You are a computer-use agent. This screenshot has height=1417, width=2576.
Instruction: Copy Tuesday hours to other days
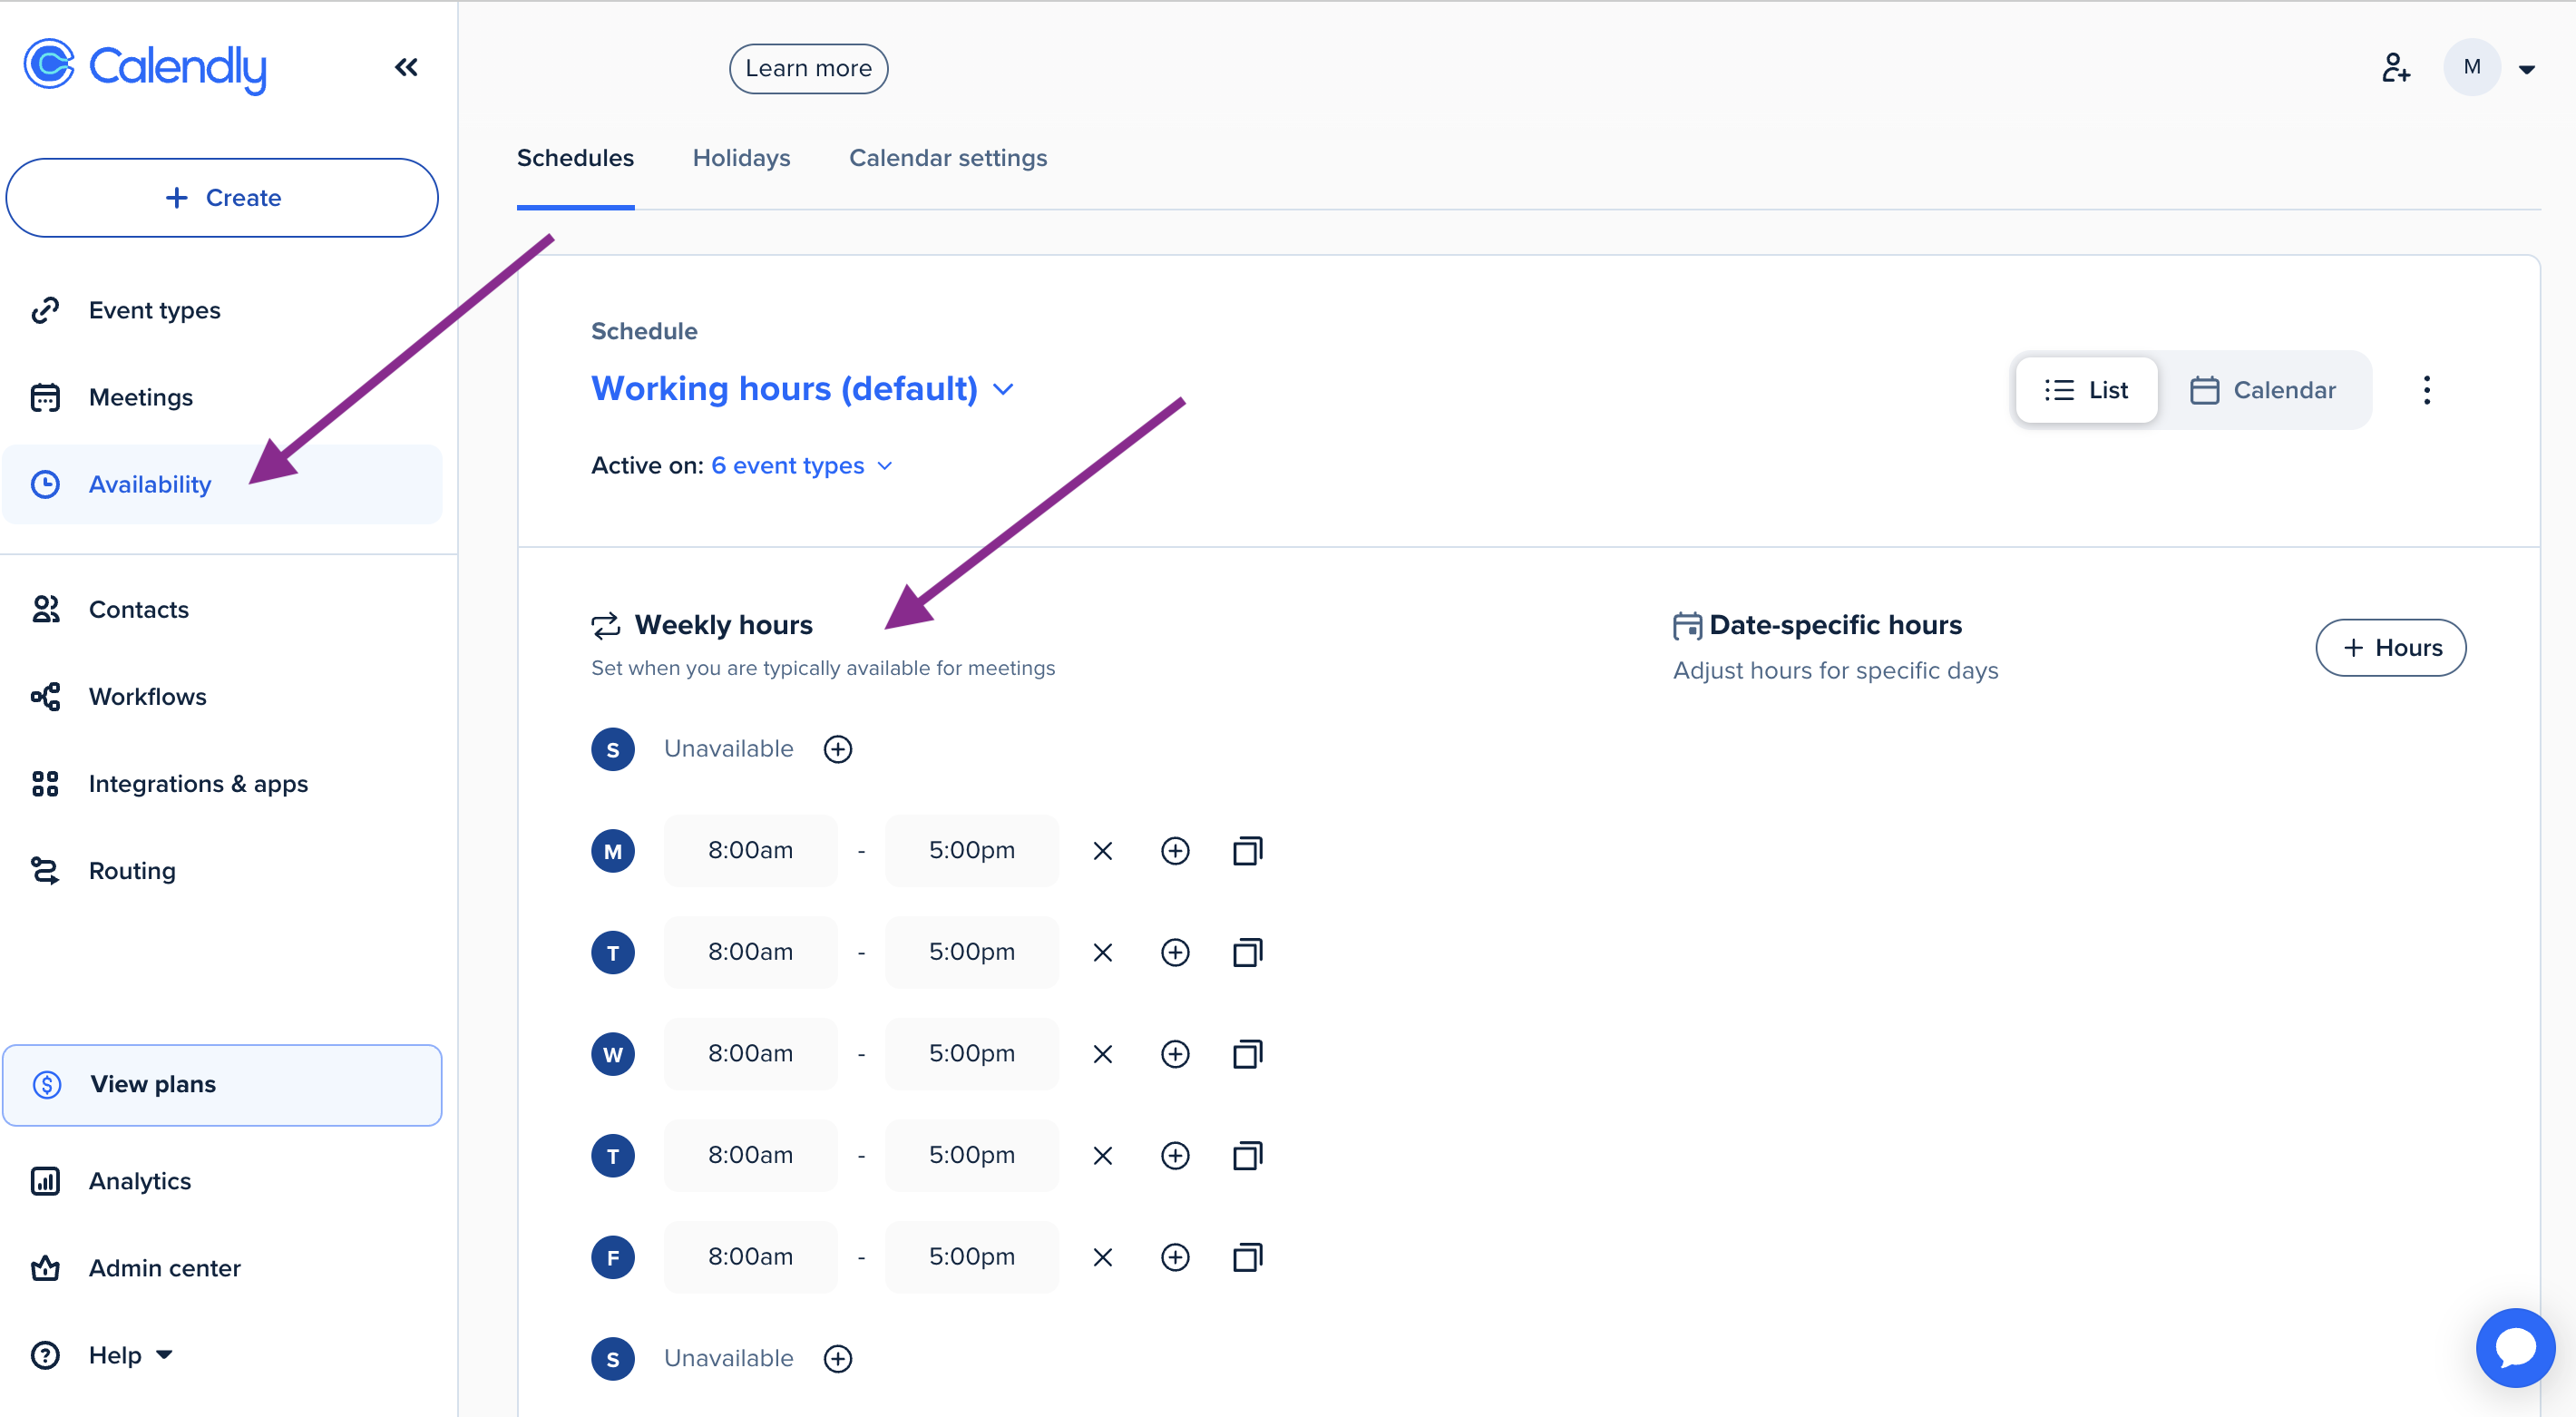(x=1247, y=952)
